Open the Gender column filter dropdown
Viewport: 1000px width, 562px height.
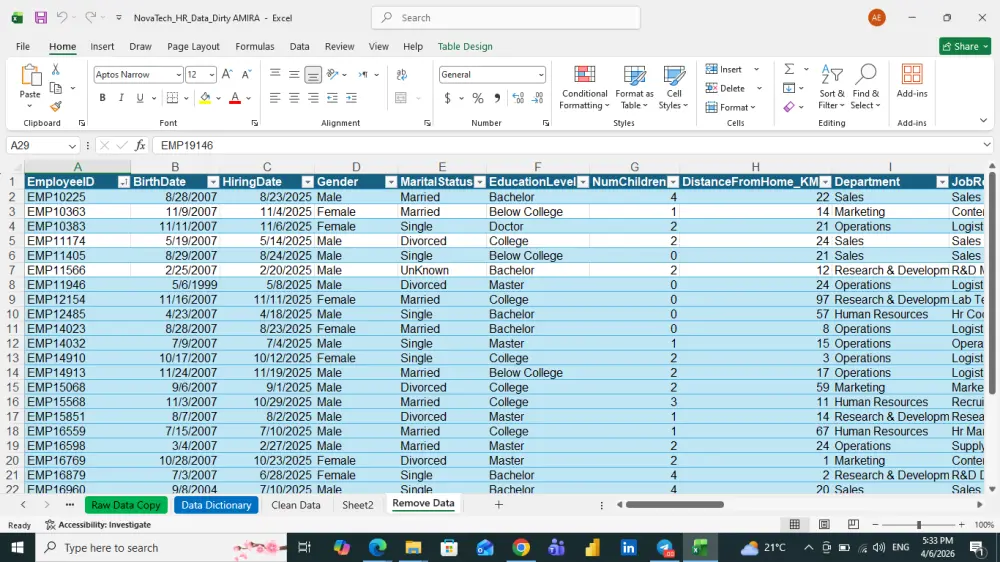pos(391,182)
